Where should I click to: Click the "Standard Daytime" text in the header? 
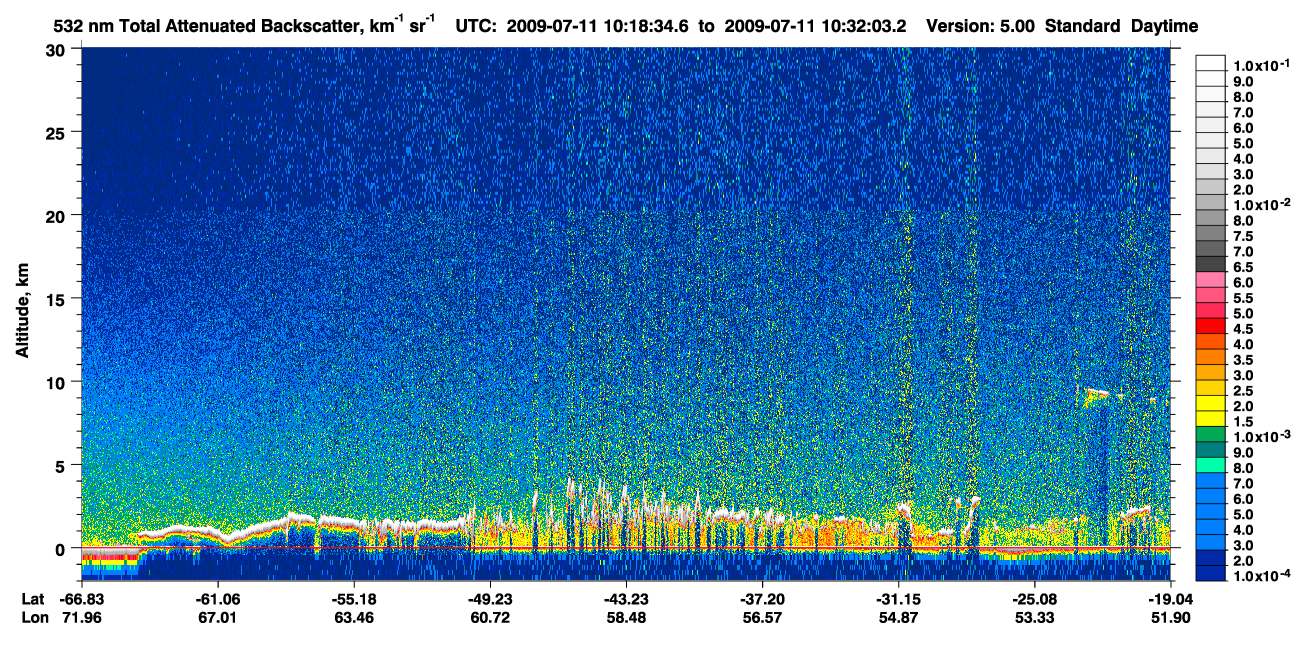click(x=1122, y=27)
